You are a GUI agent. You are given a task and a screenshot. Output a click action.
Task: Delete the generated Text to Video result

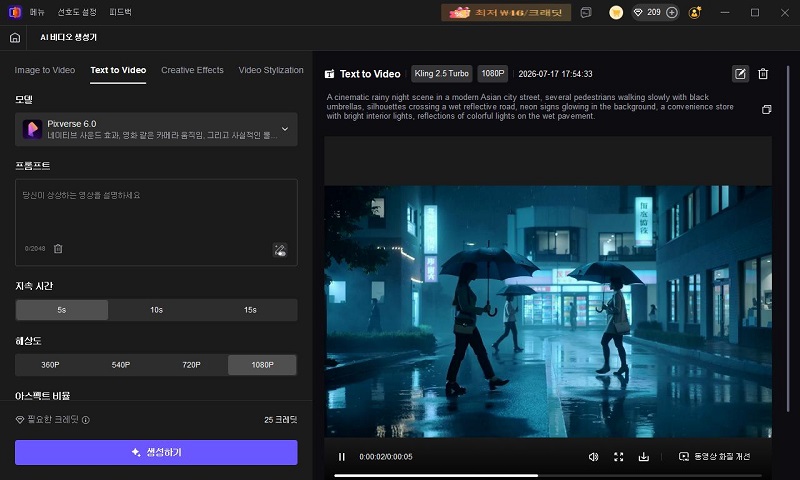(x=763, y=74)
